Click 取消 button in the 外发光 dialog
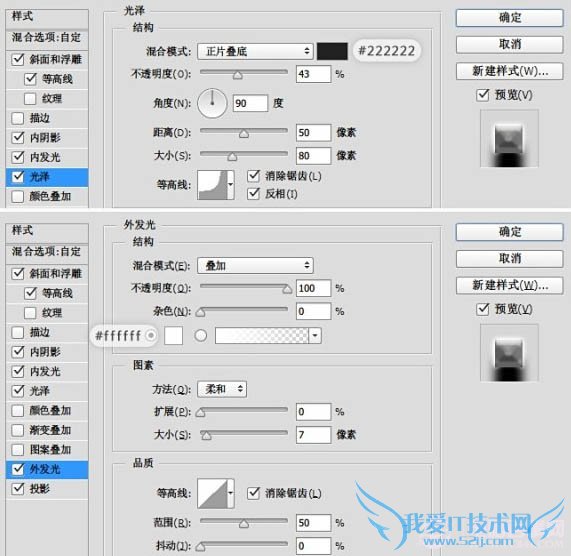This screenshot has height=556, width=571. pos(509,259)
